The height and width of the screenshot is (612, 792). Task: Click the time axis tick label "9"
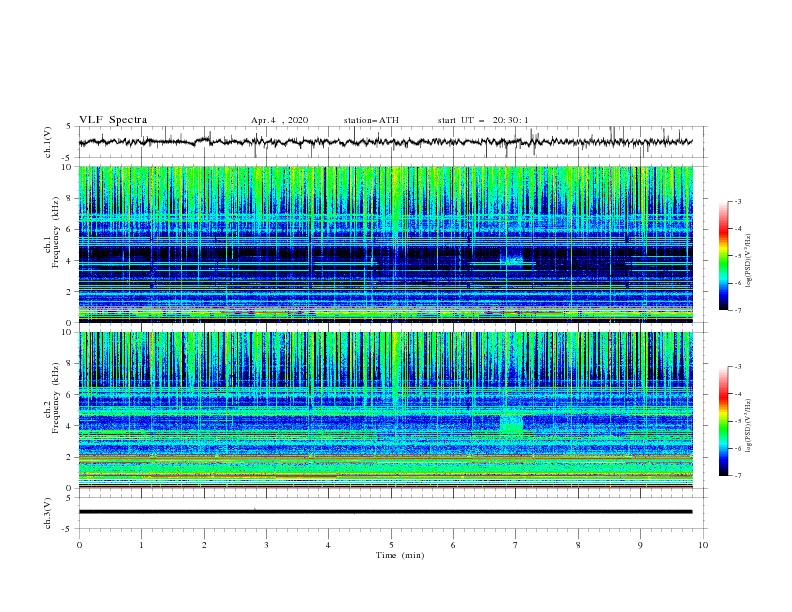[x=640, y=545]
